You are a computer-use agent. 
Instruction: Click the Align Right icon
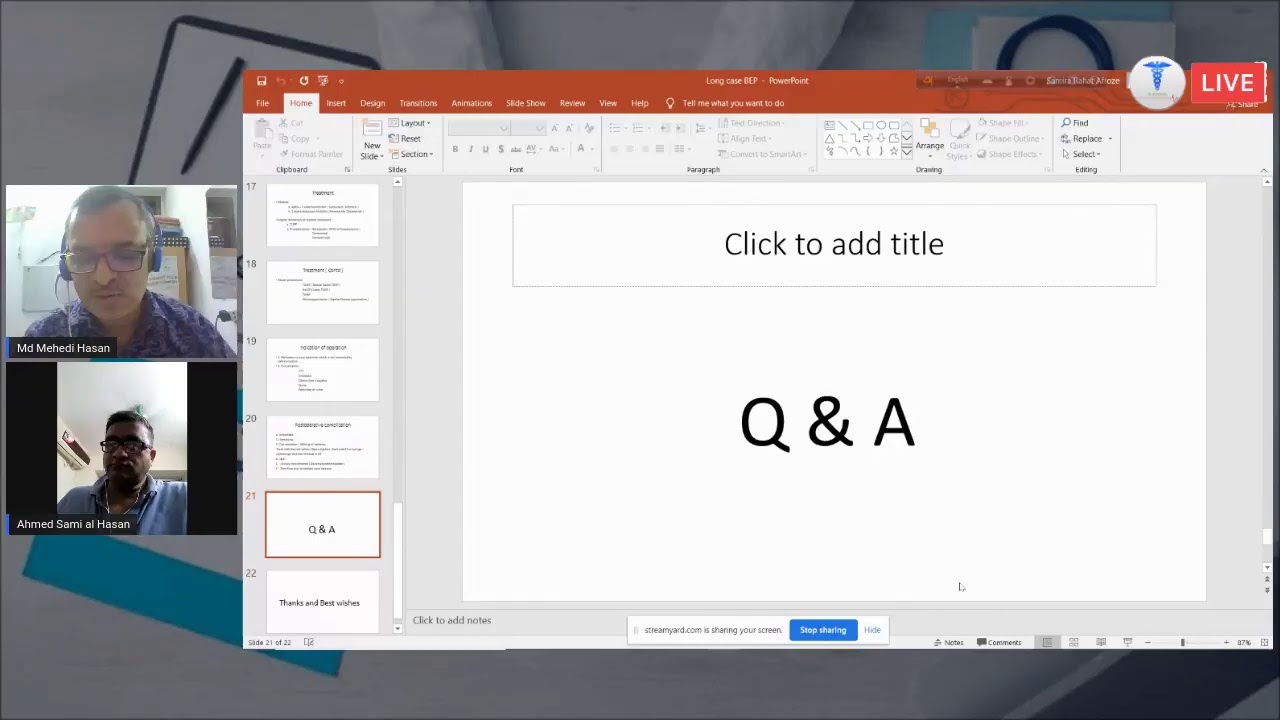(x=644, y=149)
